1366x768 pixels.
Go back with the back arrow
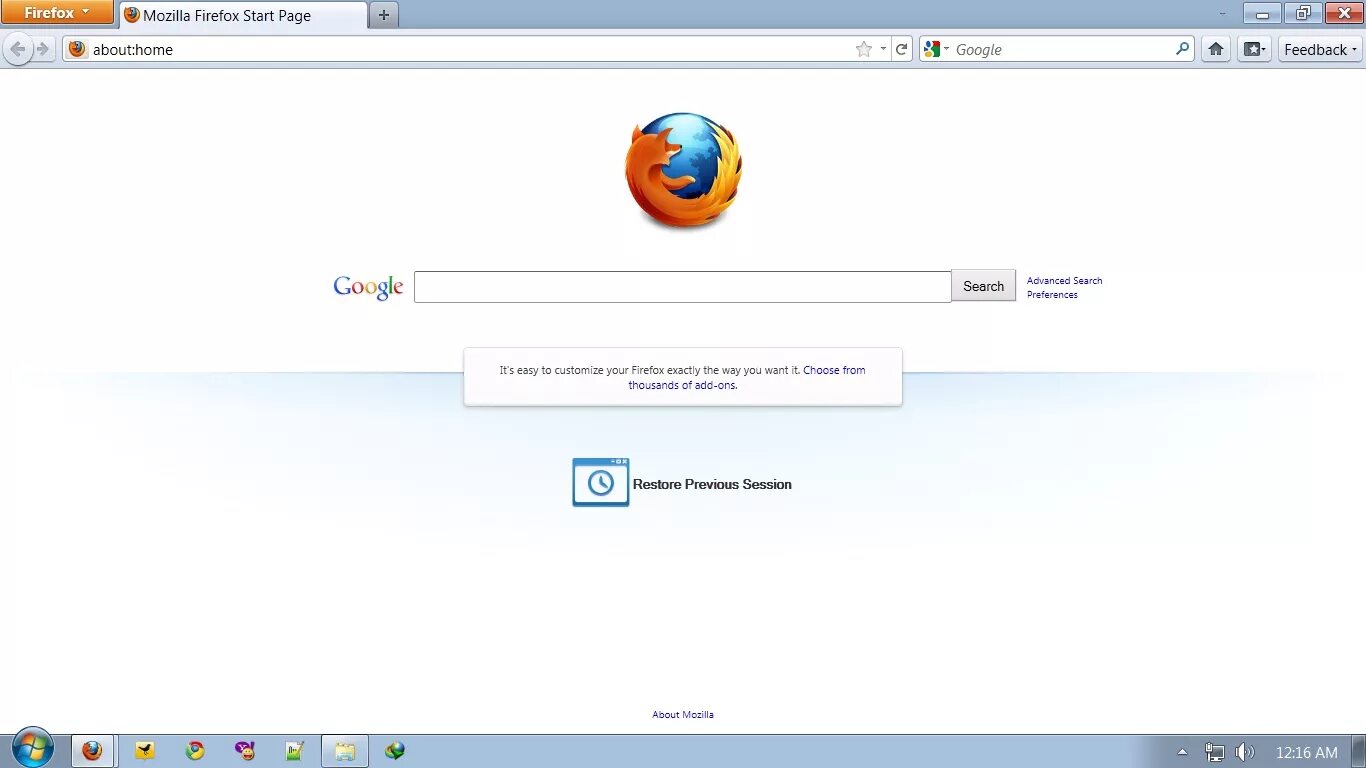click(17, 49)
